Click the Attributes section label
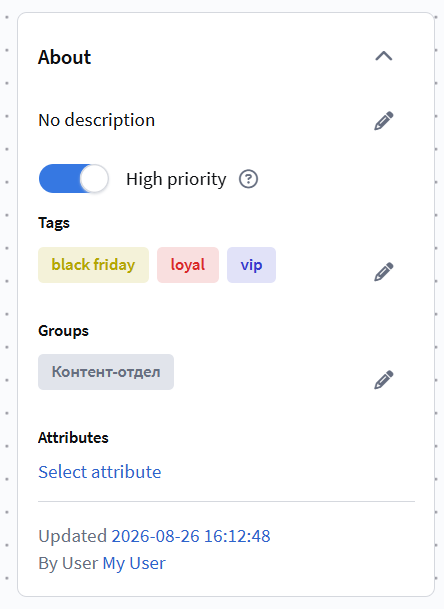This screenshot has height=609, width=444. tap(73, 438)
